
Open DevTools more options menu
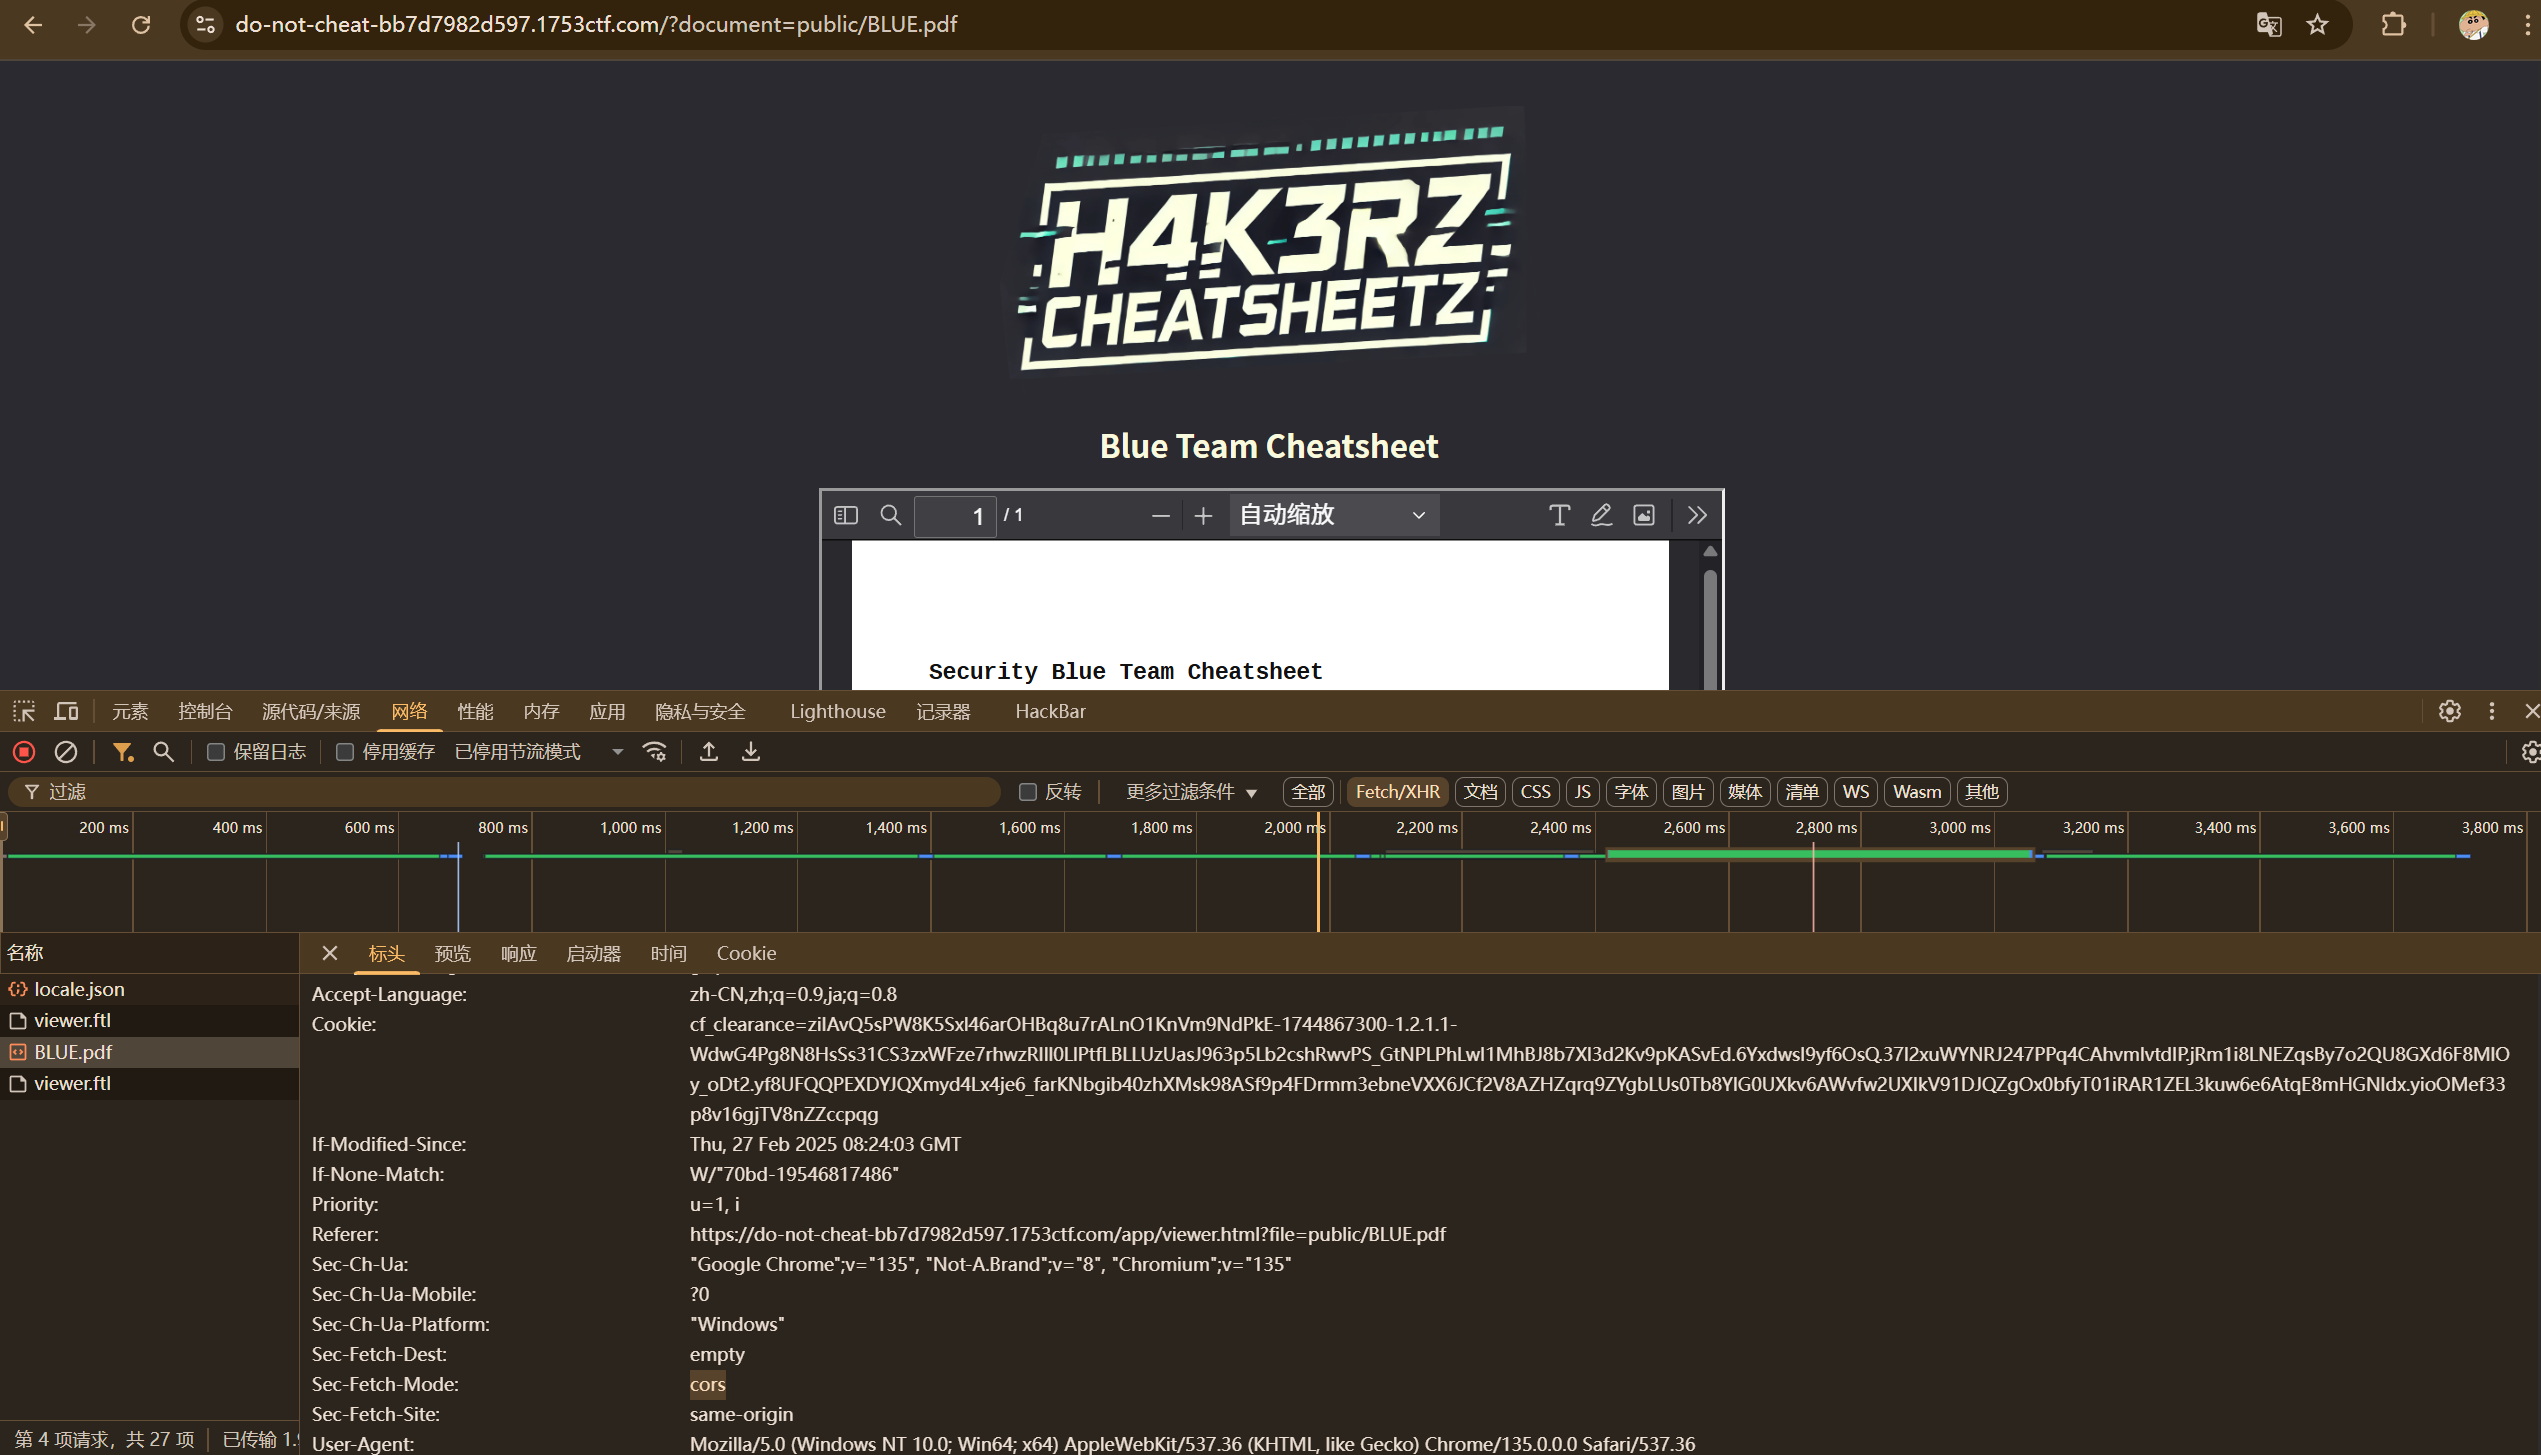2492,711
